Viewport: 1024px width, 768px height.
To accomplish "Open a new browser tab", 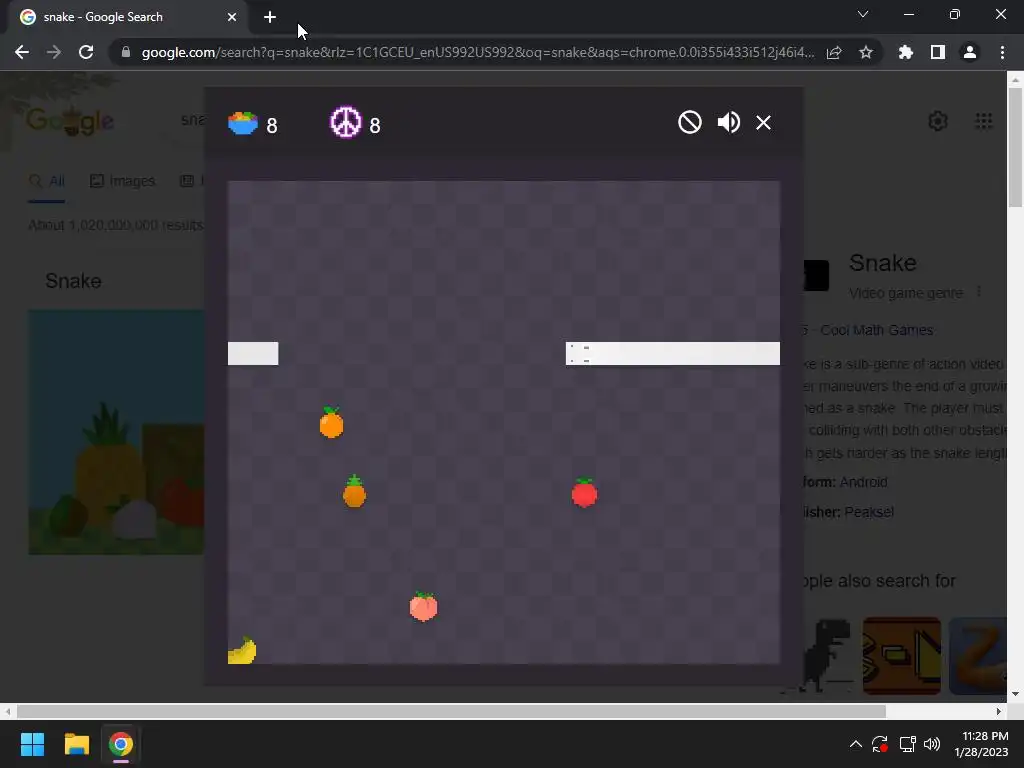I will (x=270, y=17).
